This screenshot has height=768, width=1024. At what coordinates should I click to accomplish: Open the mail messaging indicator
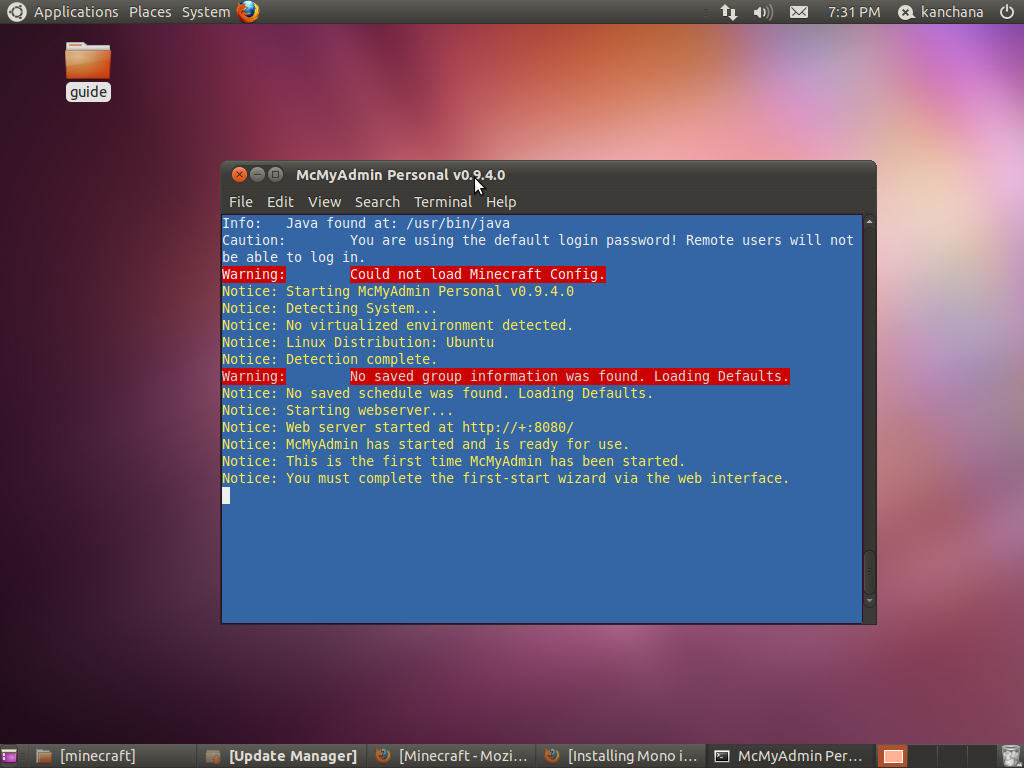799,12
